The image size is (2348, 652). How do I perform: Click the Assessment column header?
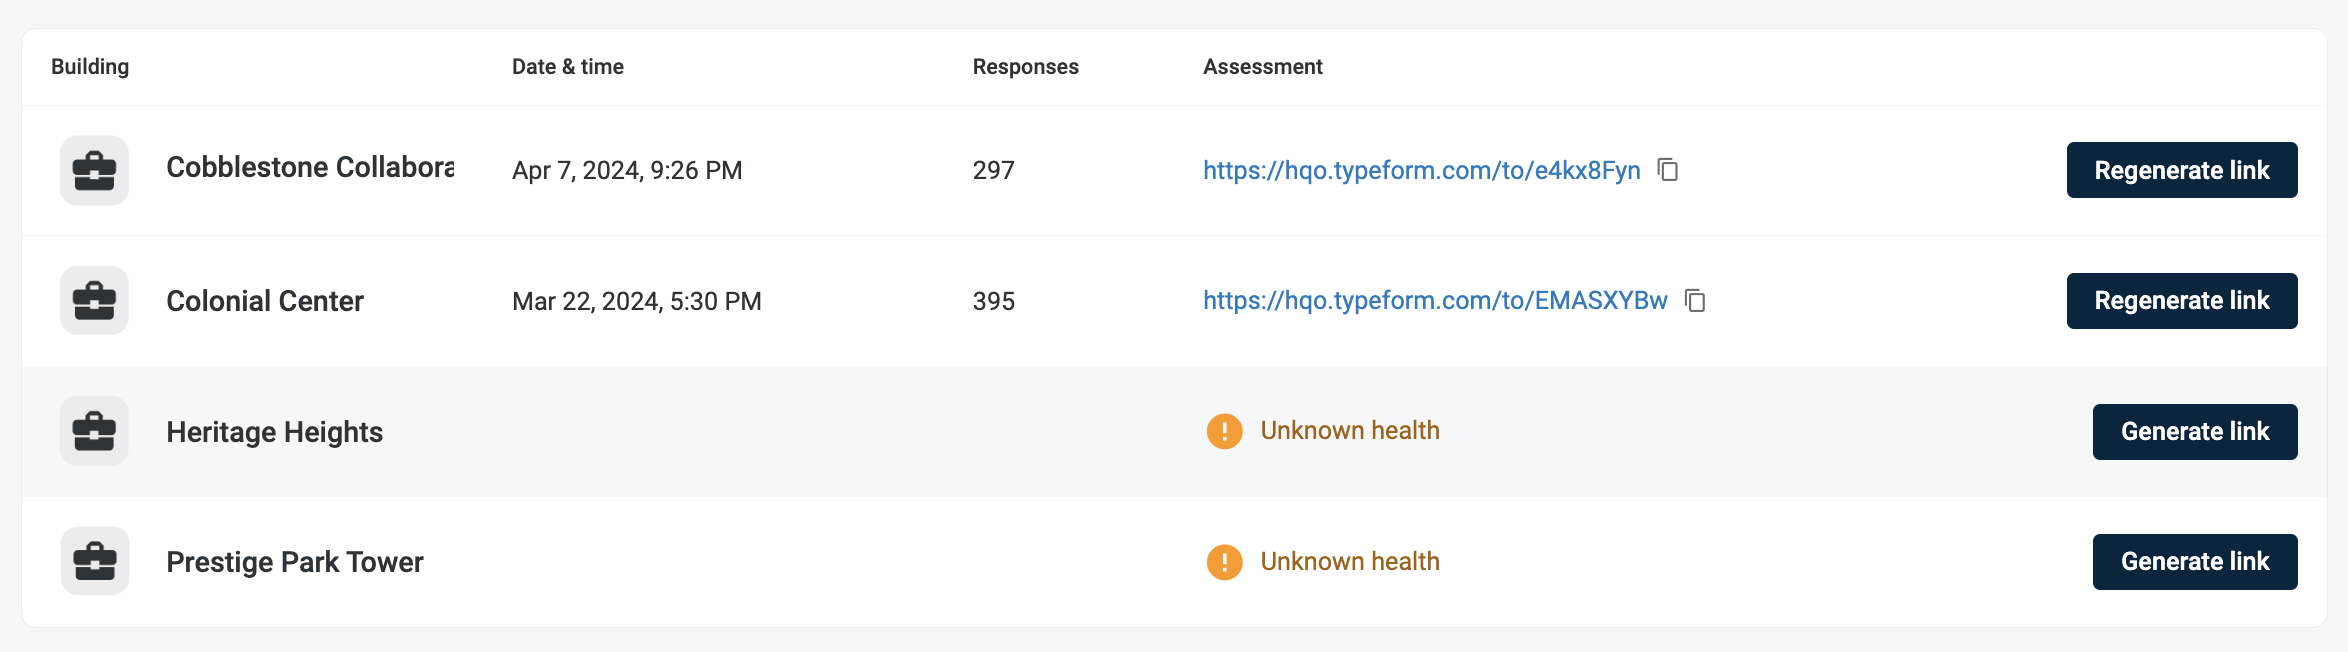pos(1263,67)
